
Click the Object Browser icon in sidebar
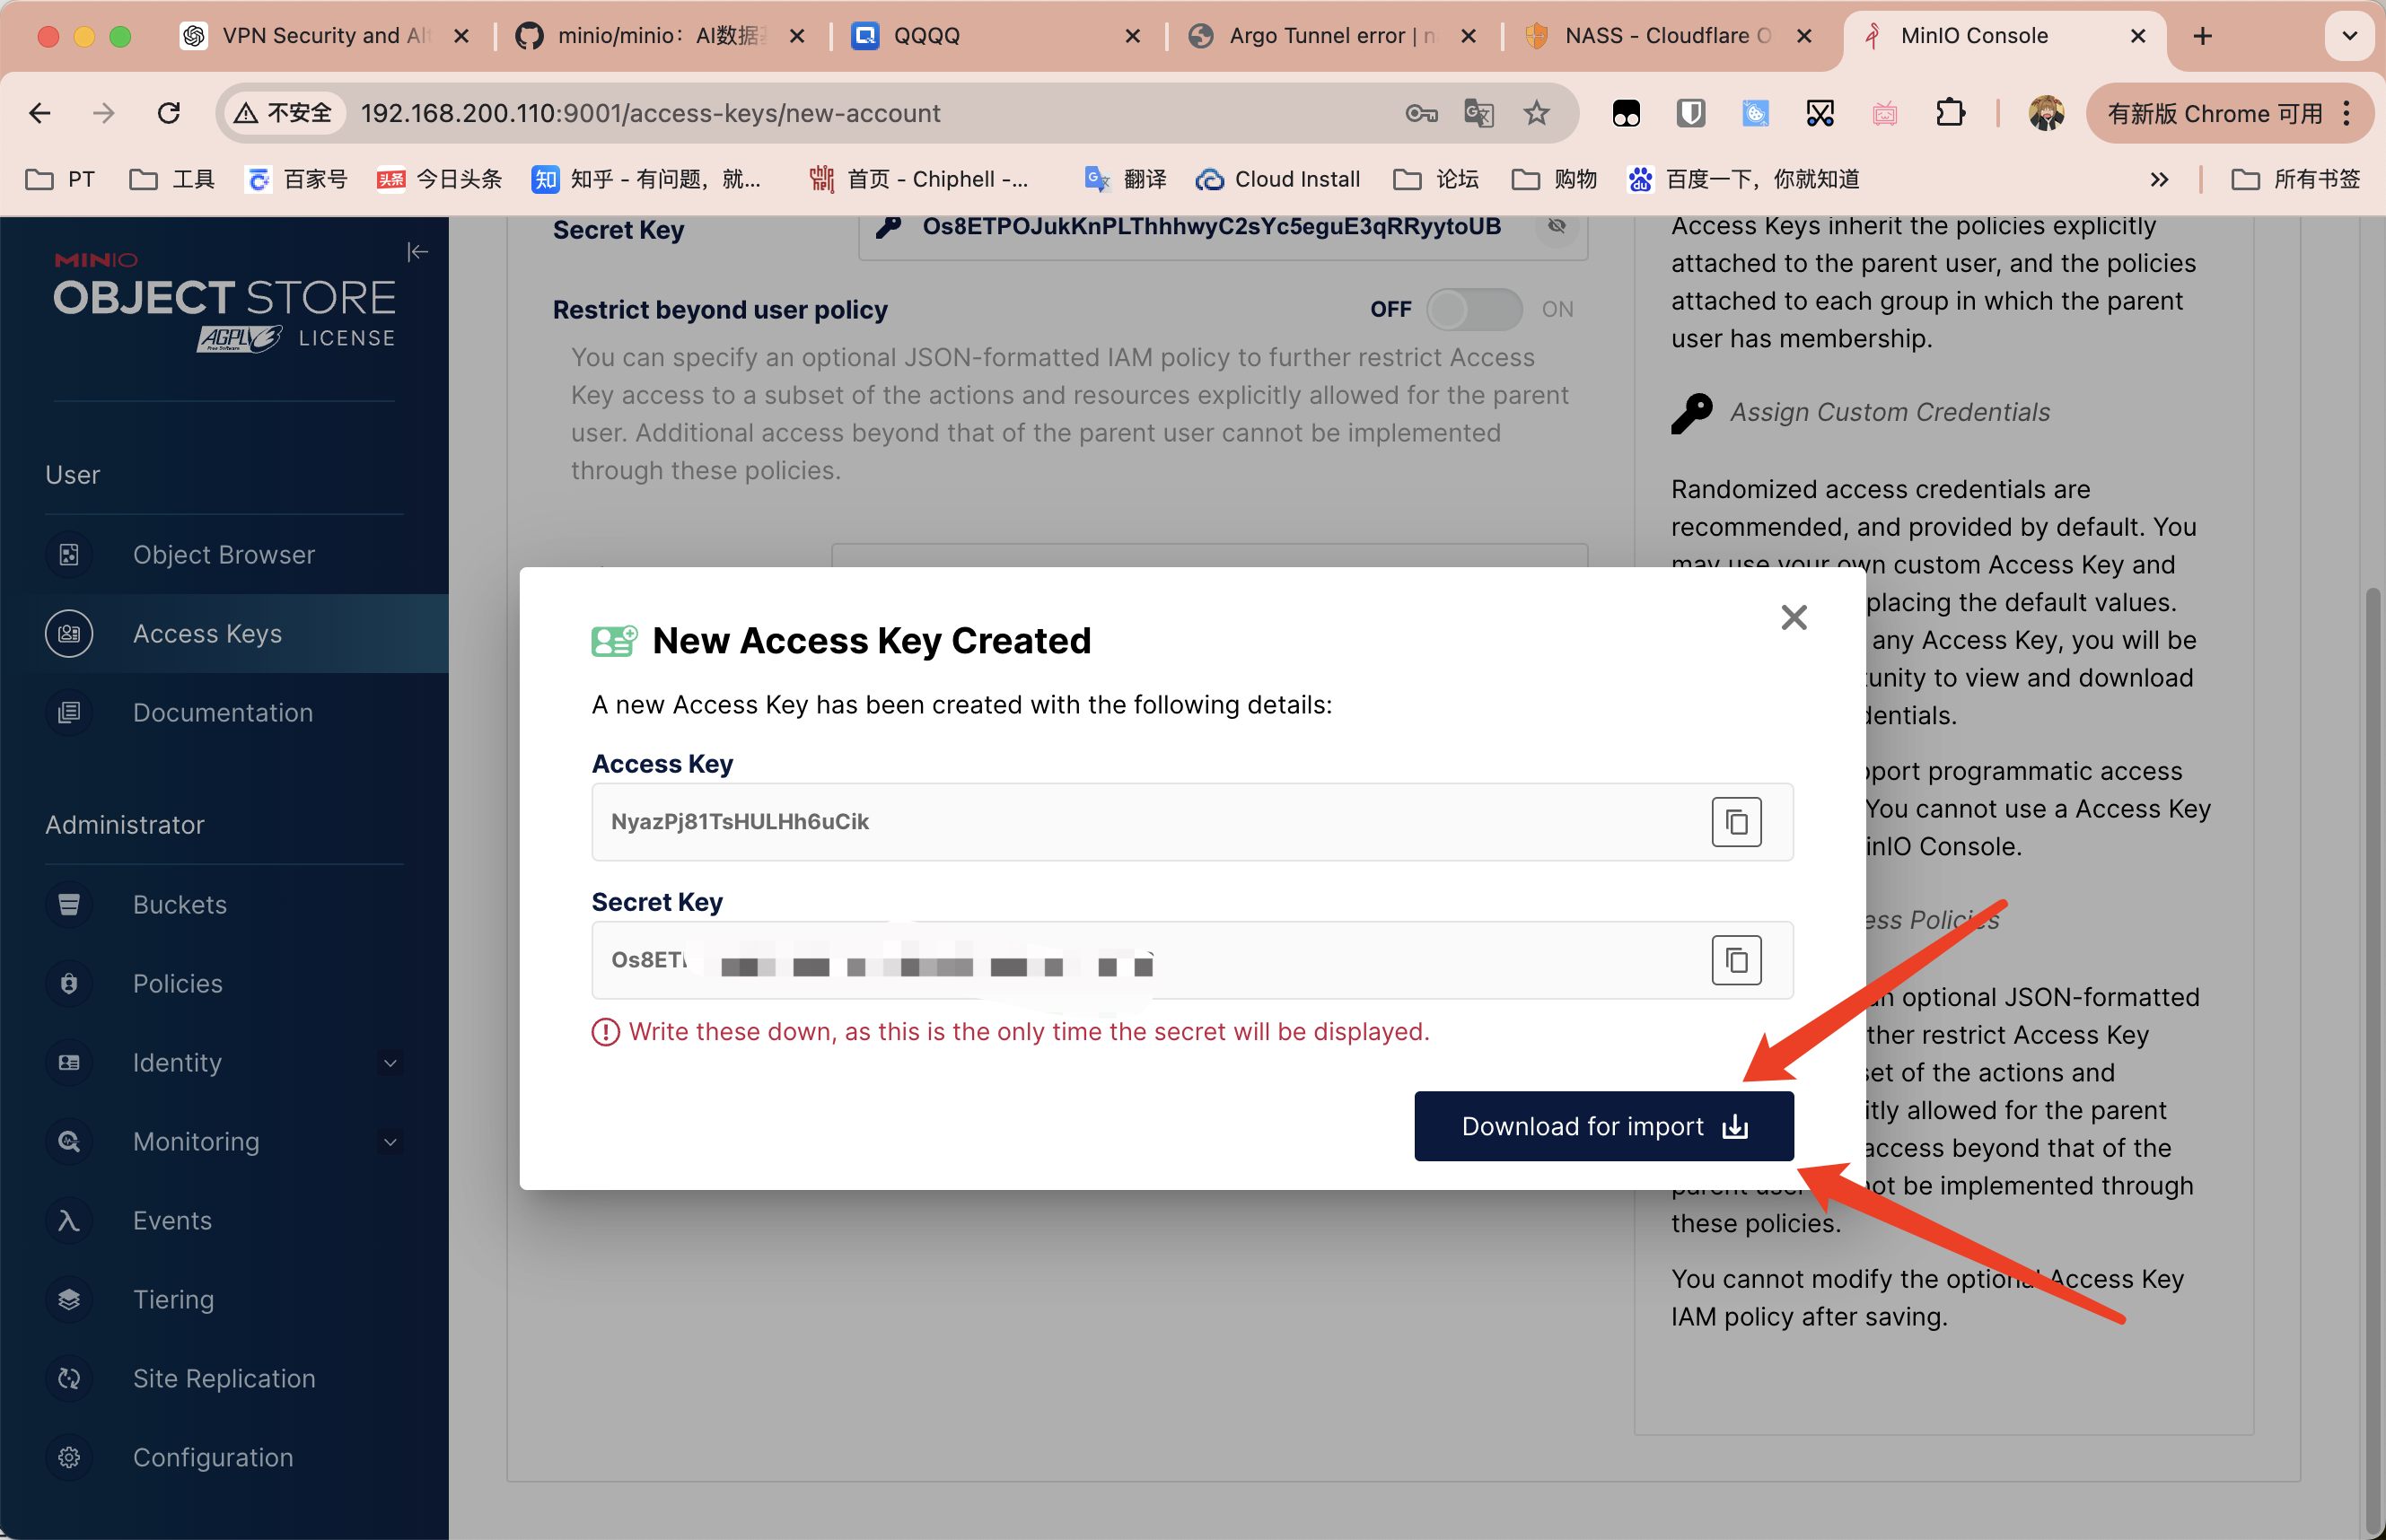pyautogui.click(x=68, y=553)
